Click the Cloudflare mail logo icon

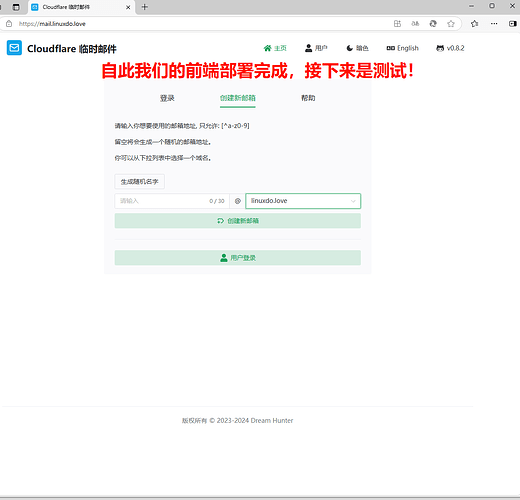(14, 48)
